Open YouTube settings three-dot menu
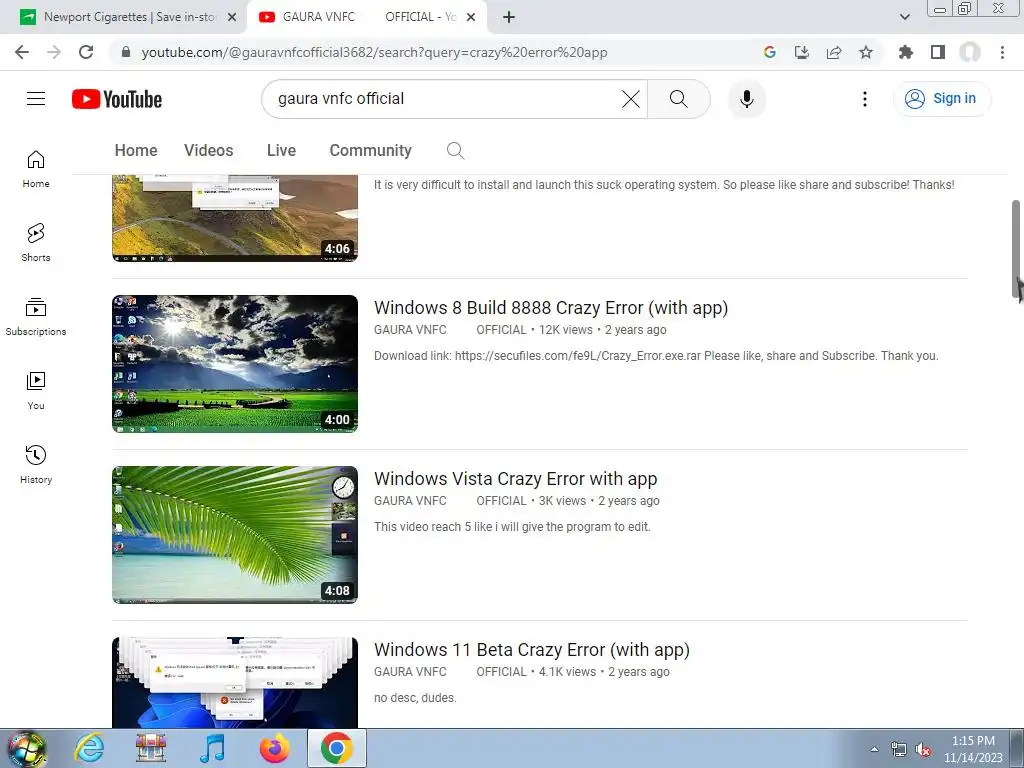Screen dimensions: 1024x768 [865, 99]
